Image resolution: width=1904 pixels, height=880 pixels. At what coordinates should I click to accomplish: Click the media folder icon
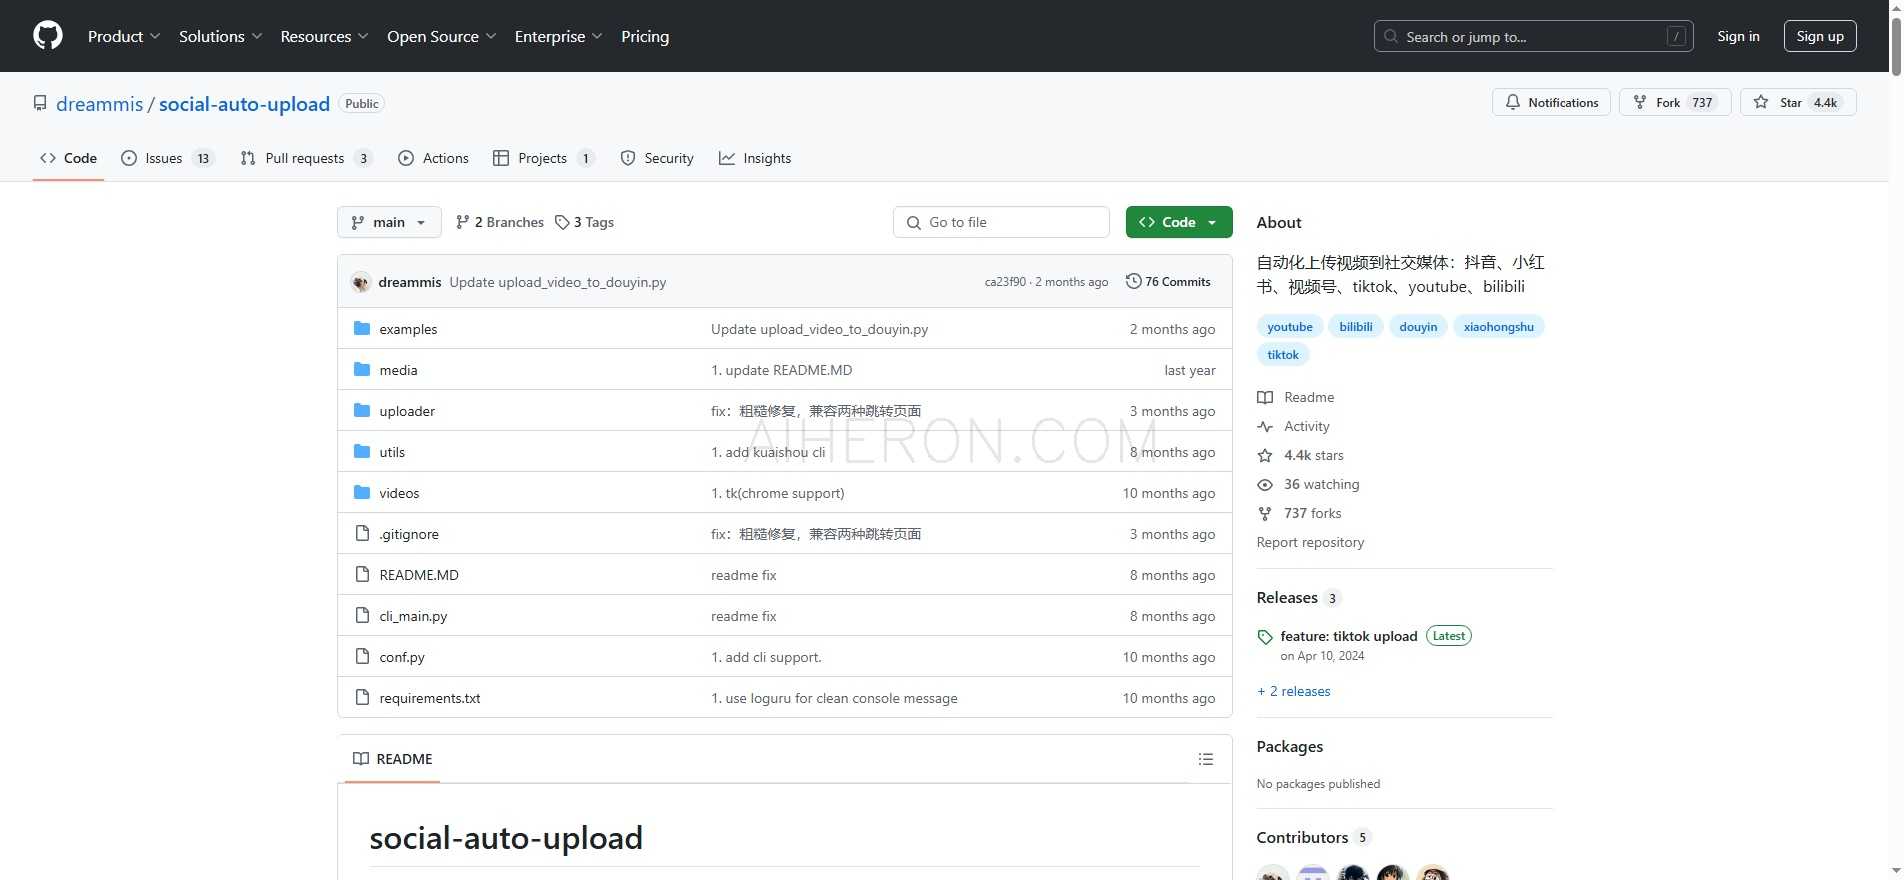362,369
